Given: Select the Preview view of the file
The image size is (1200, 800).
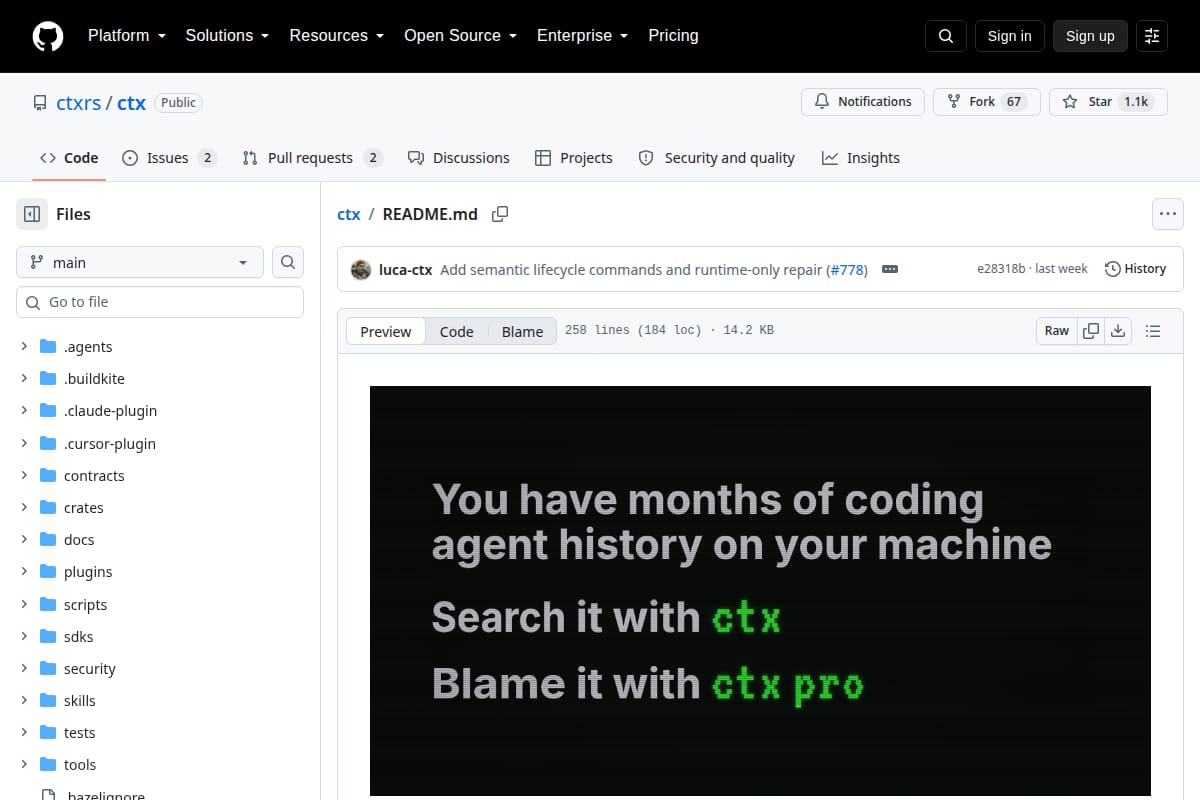Looking at the screenshot, I should coord(386,332).
